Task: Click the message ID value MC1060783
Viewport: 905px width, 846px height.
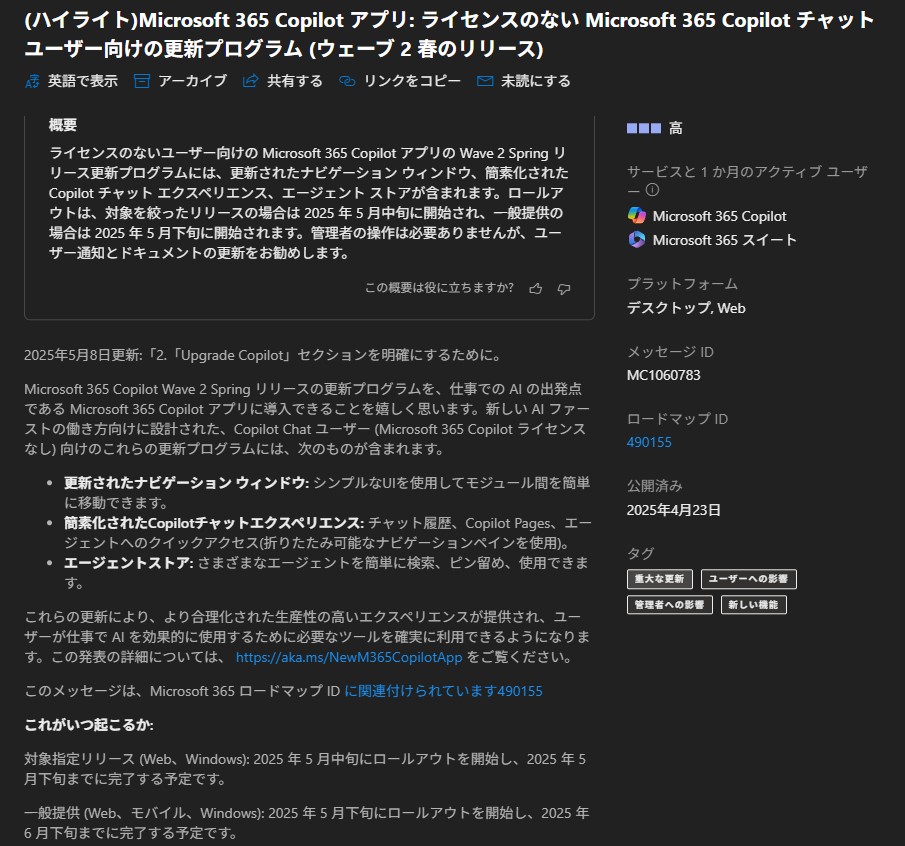Action: point(664,375)
